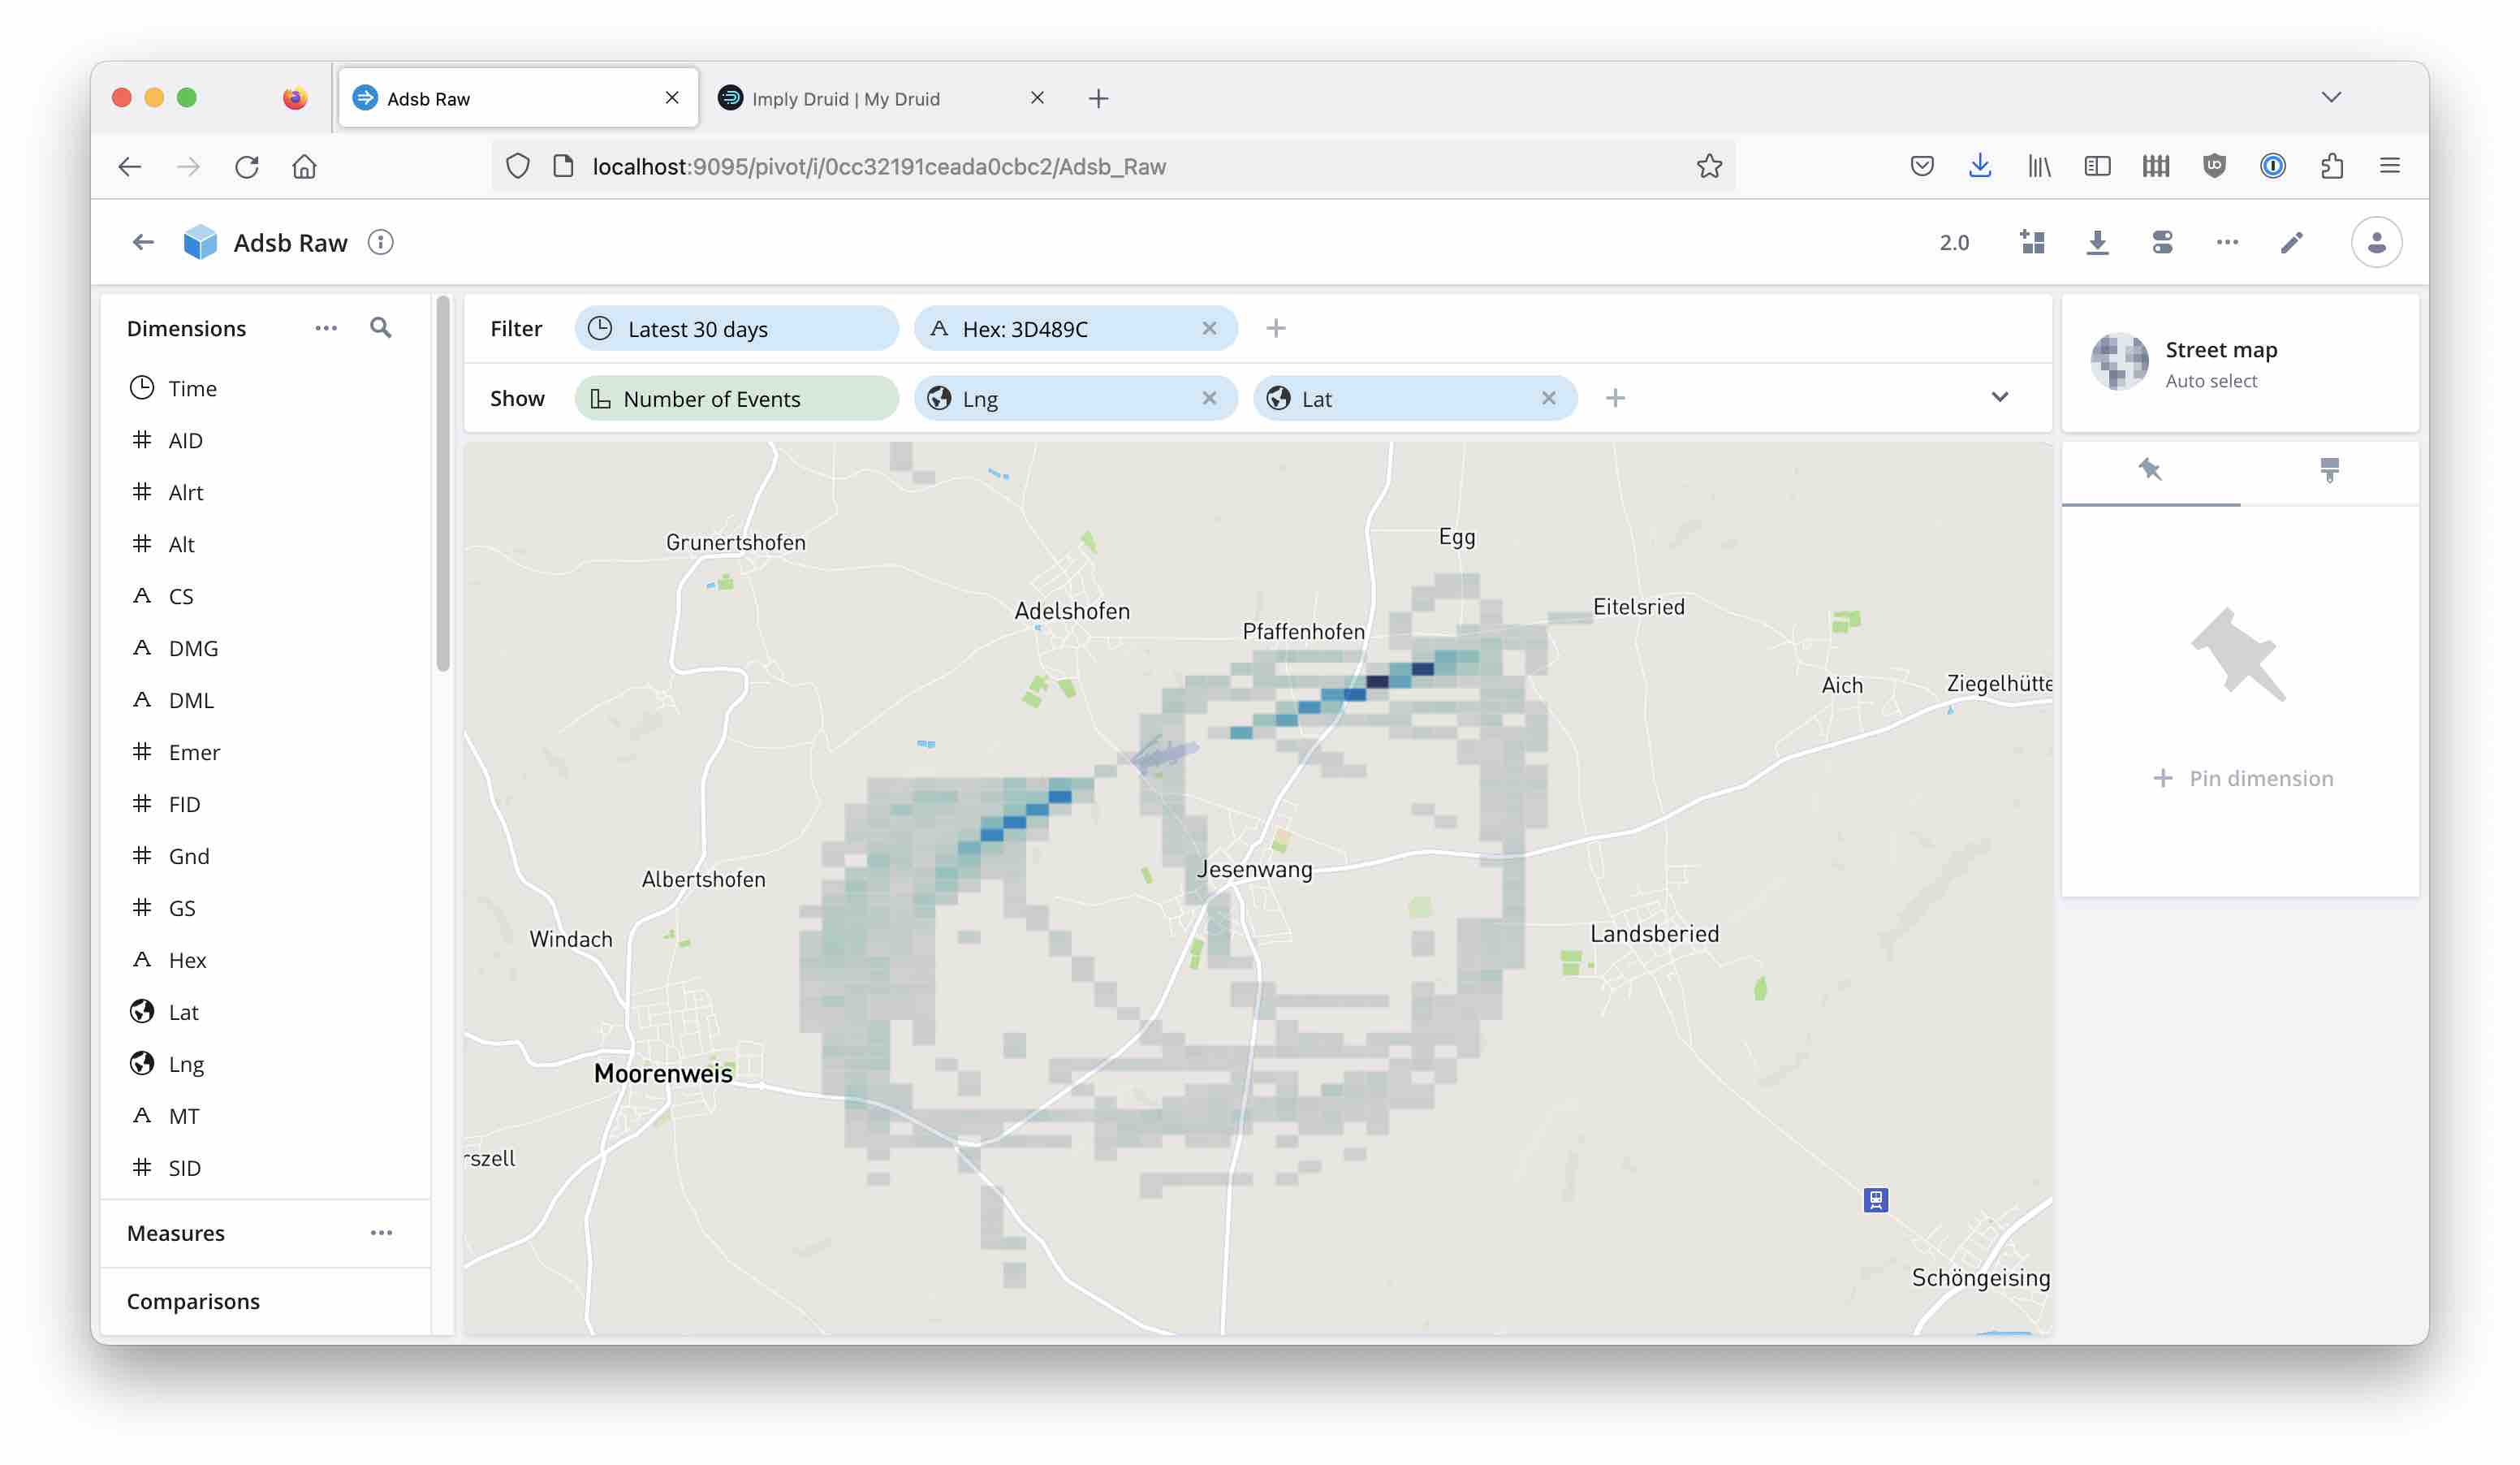The height and width of the screenshot is (1465, 2520).
Task: Click the download data icon in header
Action: click(2097, 243)
